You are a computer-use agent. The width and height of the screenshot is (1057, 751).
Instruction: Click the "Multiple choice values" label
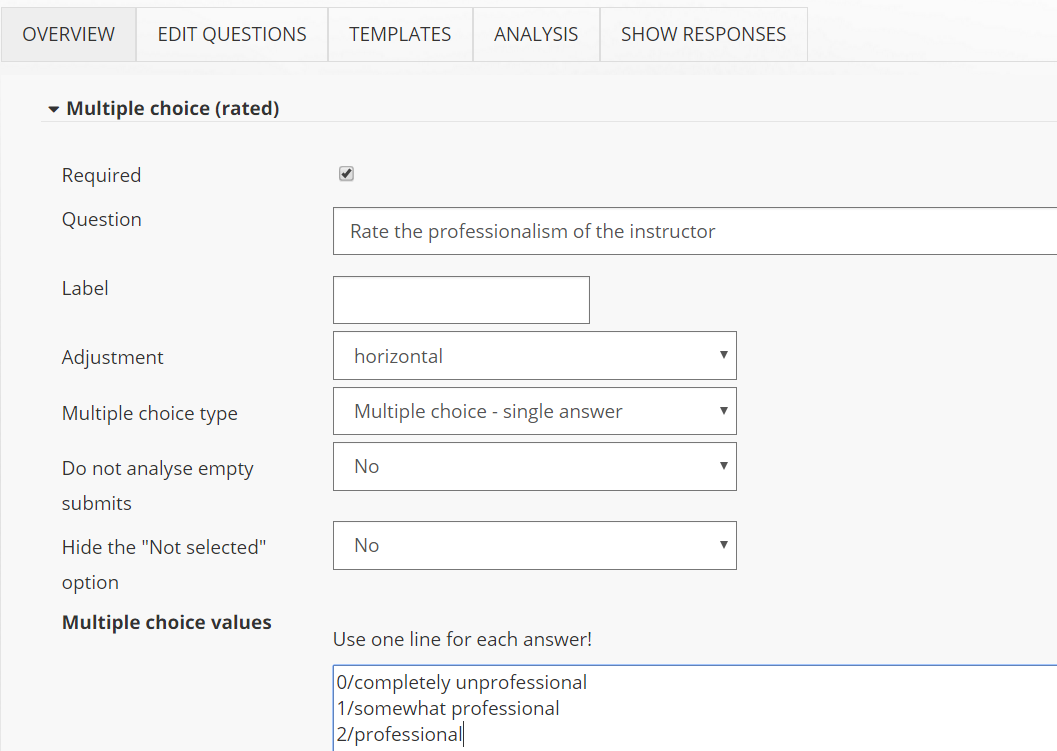pos(167,622)
